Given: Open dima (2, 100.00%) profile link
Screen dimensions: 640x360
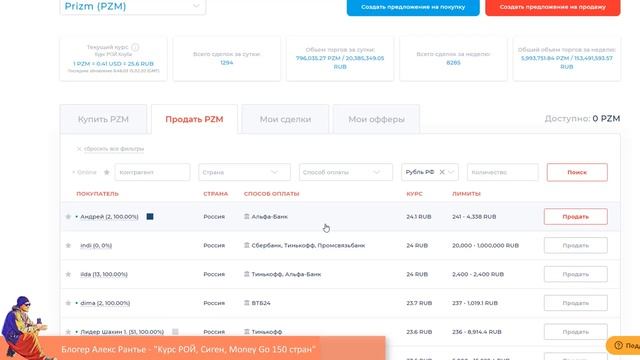Looking at the screenshot, I should (x=105, y=303).
